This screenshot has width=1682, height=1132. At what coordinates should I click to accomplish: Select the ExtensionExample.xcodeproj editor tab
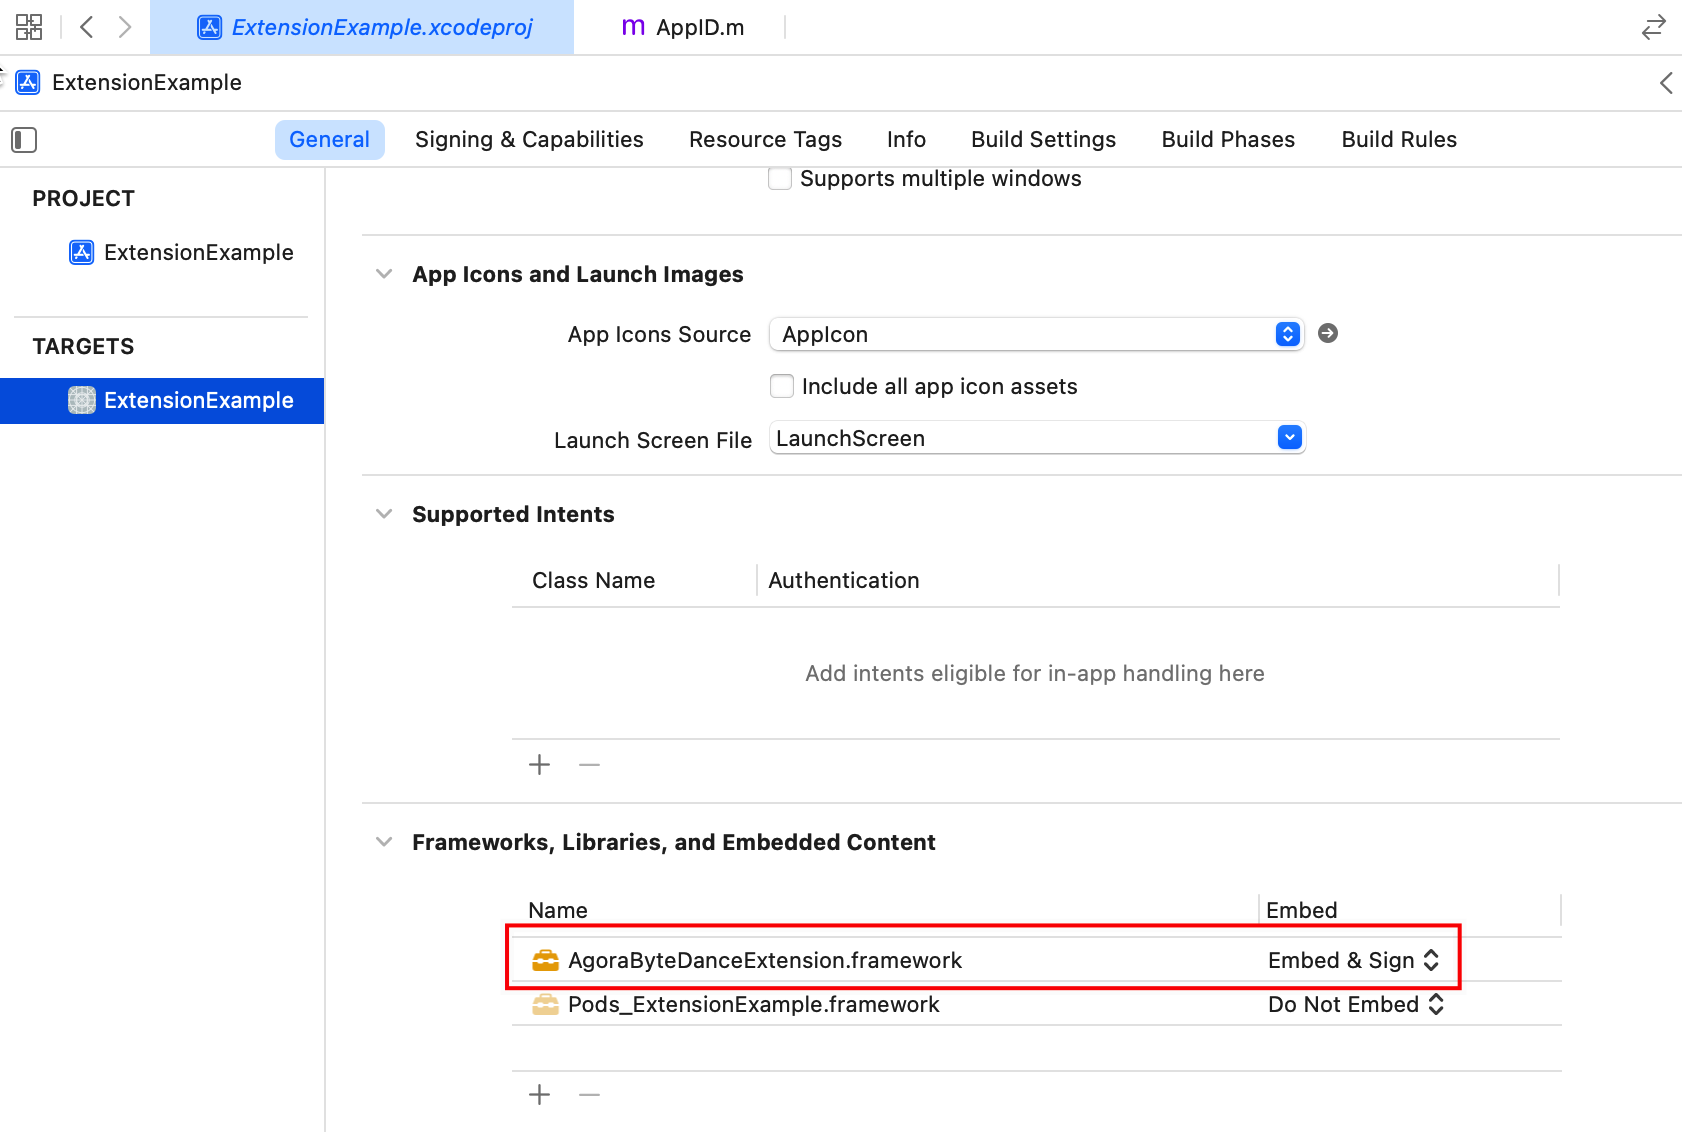coord(362,27)
